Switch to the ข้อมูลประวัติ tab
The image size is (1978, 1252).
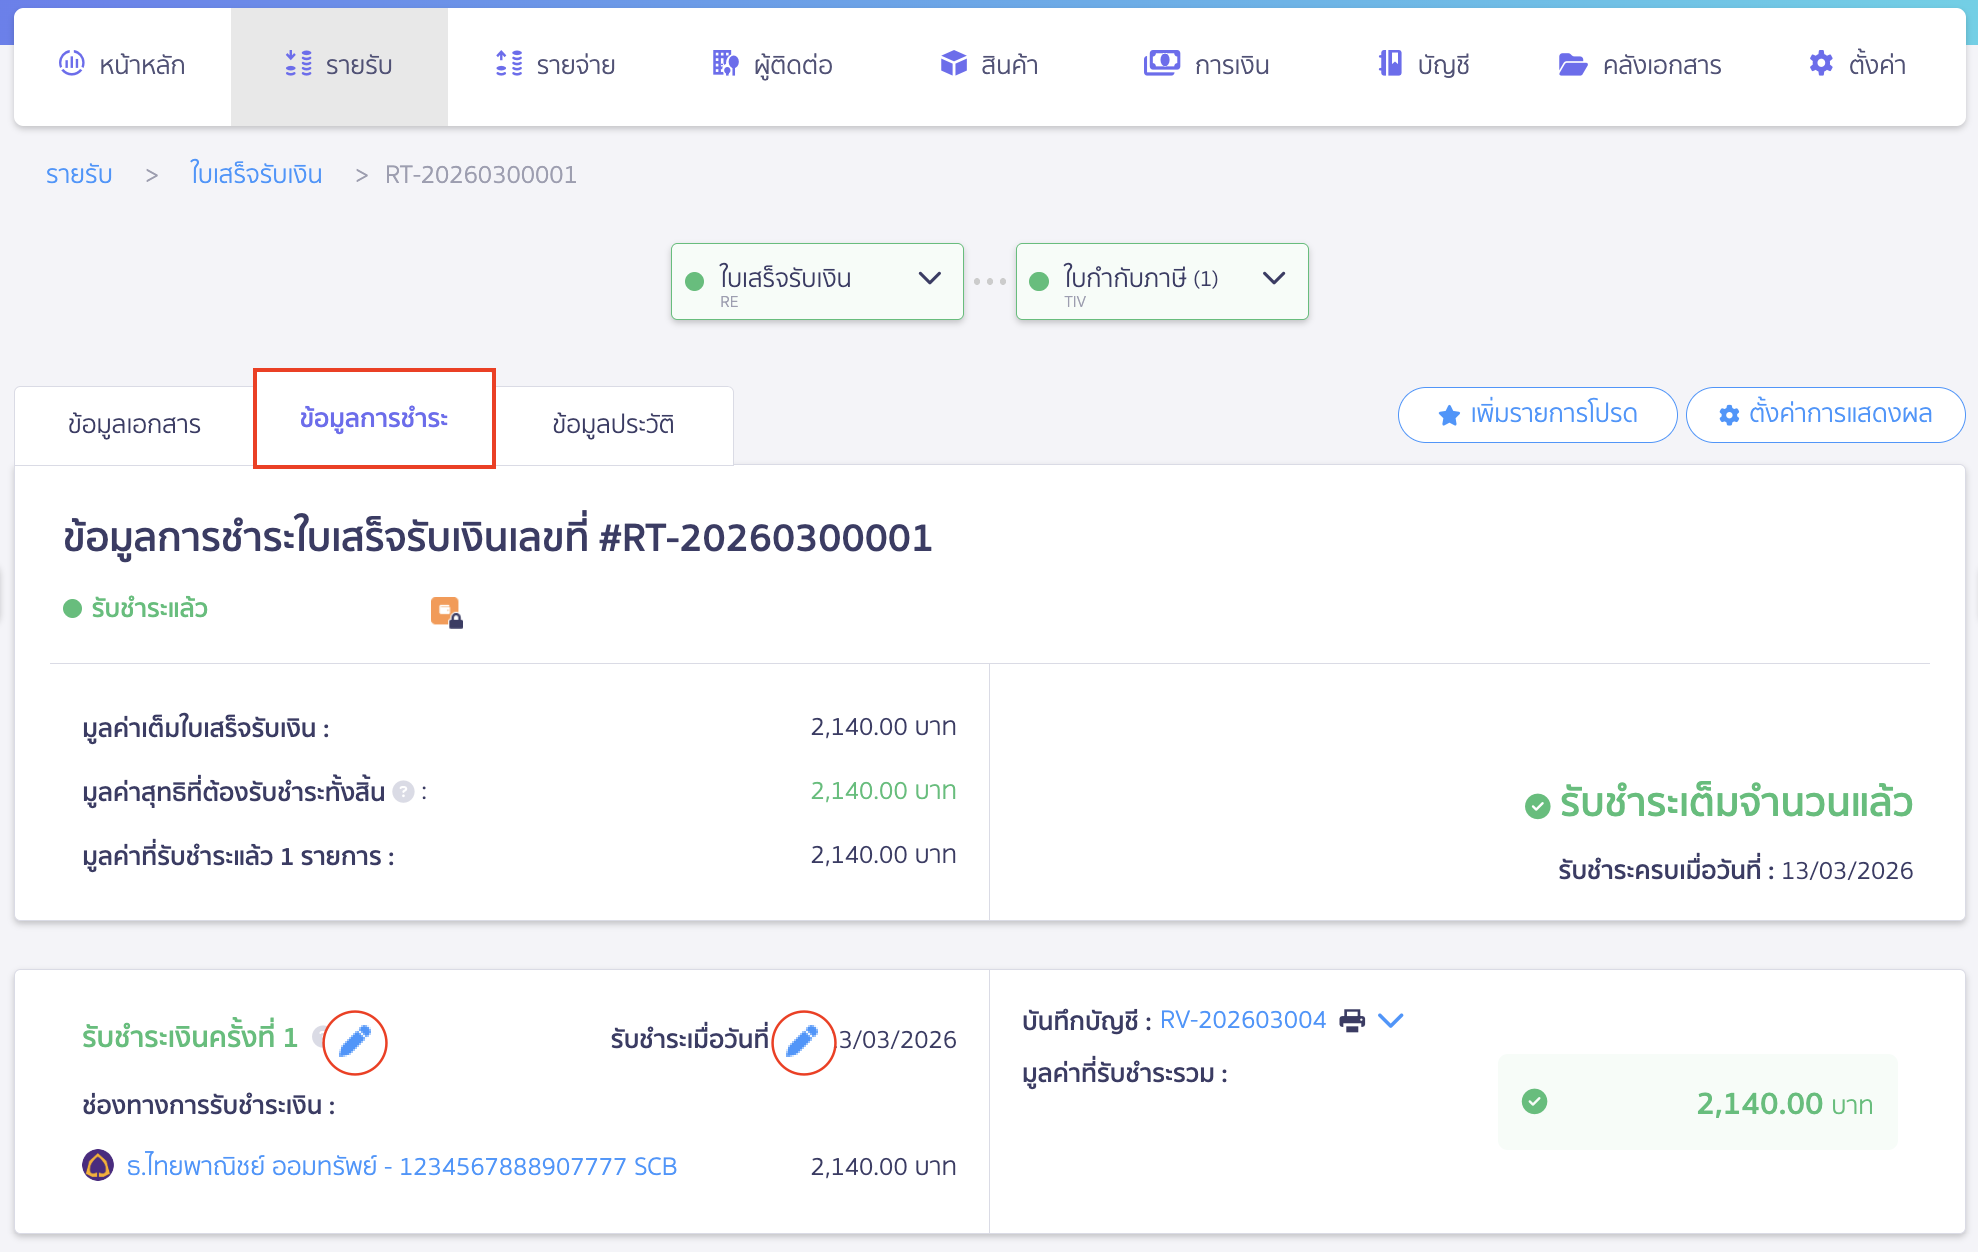pyautogui.click(x=613, y=424)
